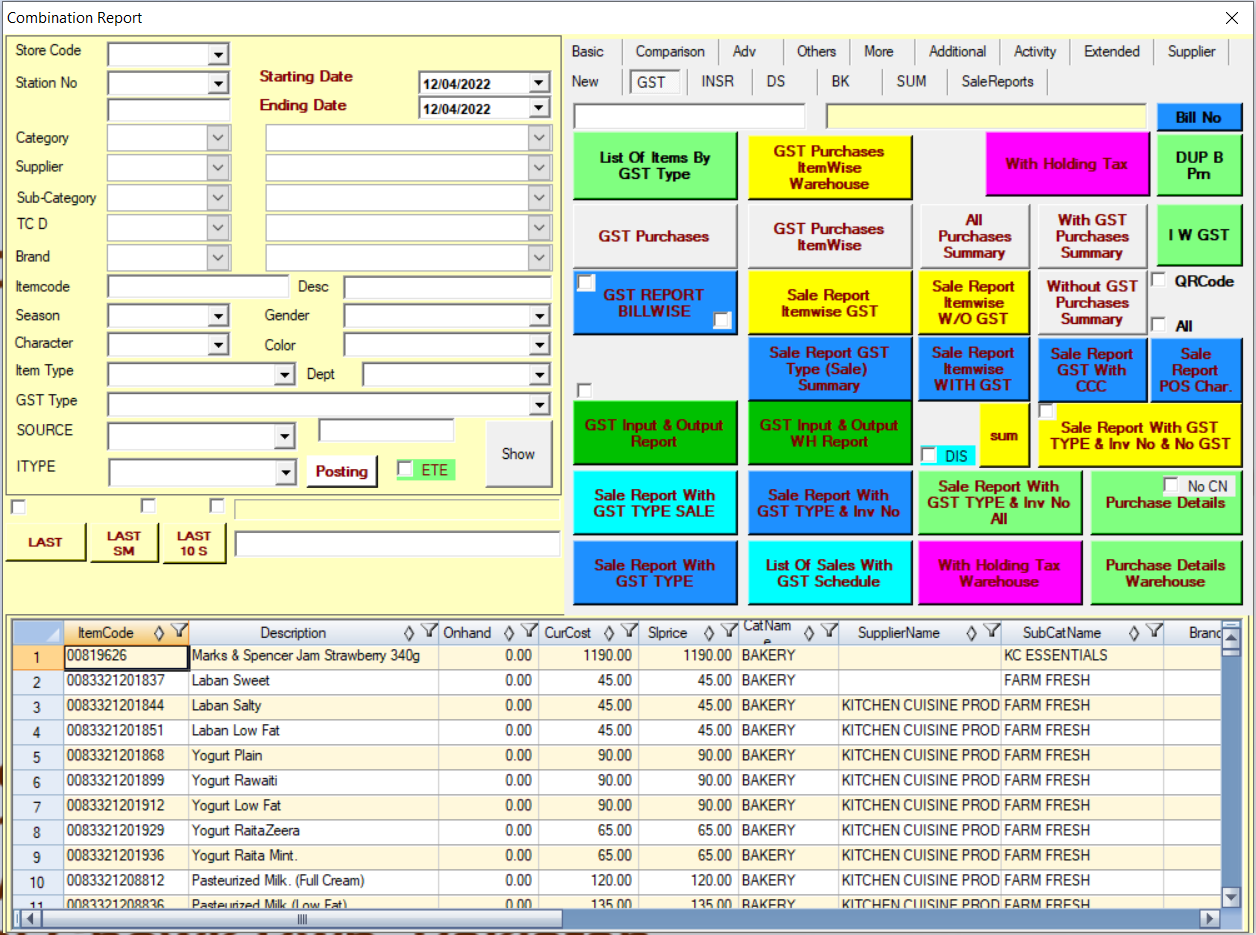
Task: Click the 'Yogurt RaitaZeera' description cell
Action: pyautogui.click(x=313, y=831)
